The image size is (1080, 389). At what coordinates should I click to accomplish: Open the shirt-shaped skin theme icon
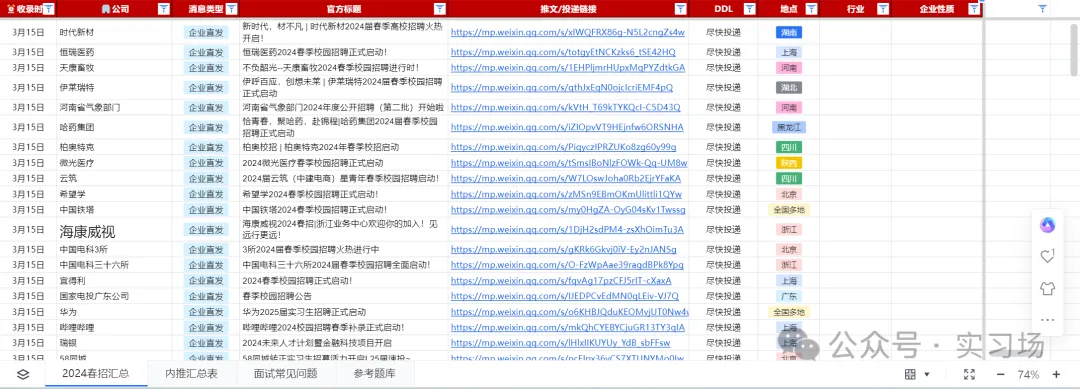click(x=1048, y=288)
